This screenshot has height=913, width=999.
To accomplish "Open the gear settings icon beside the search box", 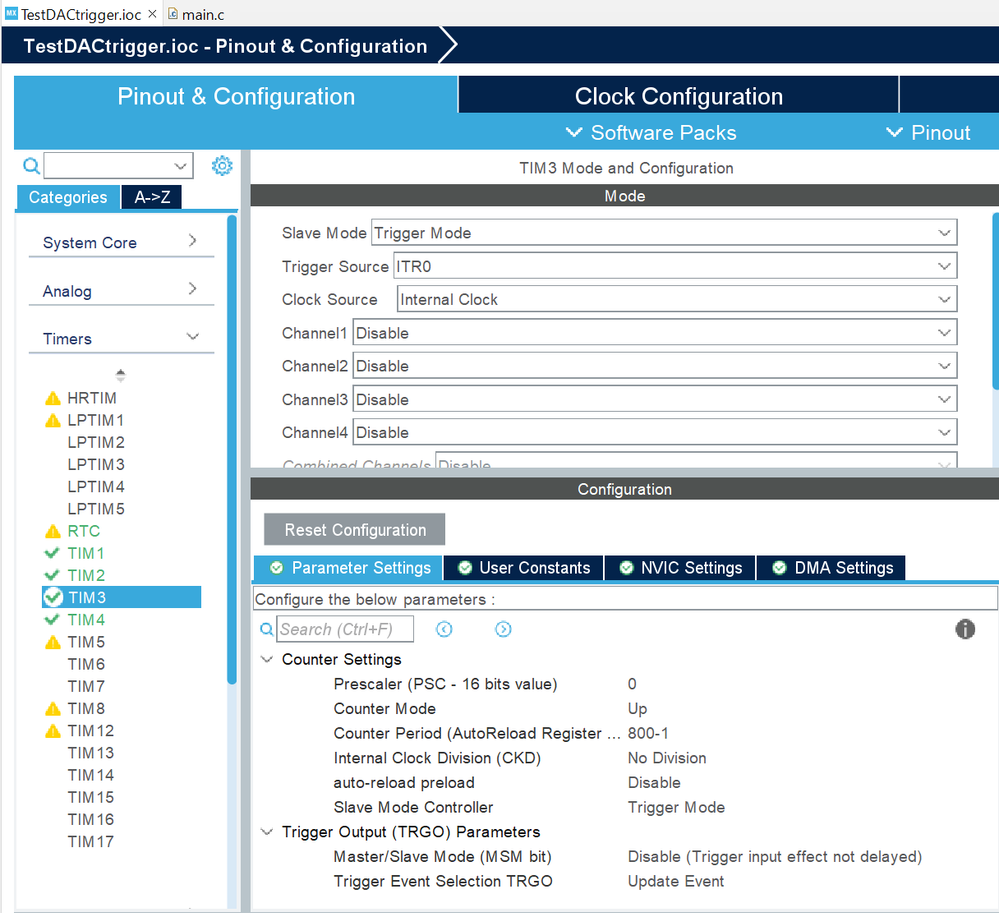I will point(222,166).
